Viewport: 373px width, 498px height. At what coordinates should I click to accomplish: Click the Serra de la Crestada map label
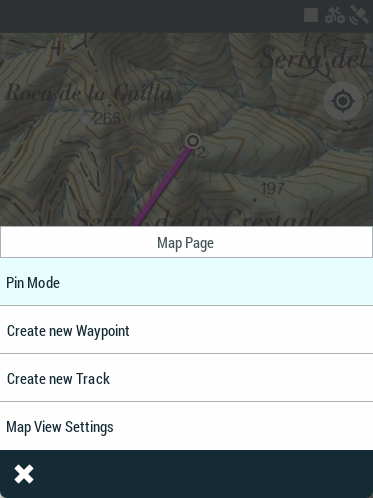(202, 218)
